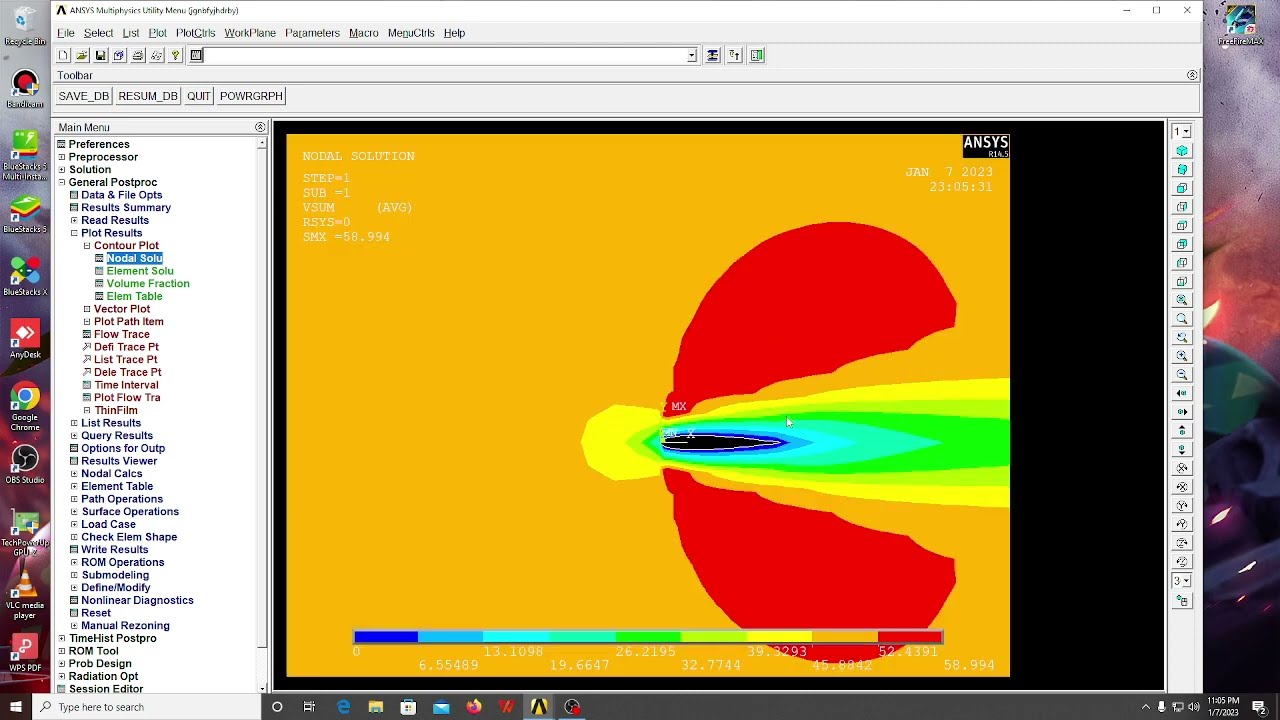
Task: Open the Recycle Bin desktop icon
Action: 25,26
